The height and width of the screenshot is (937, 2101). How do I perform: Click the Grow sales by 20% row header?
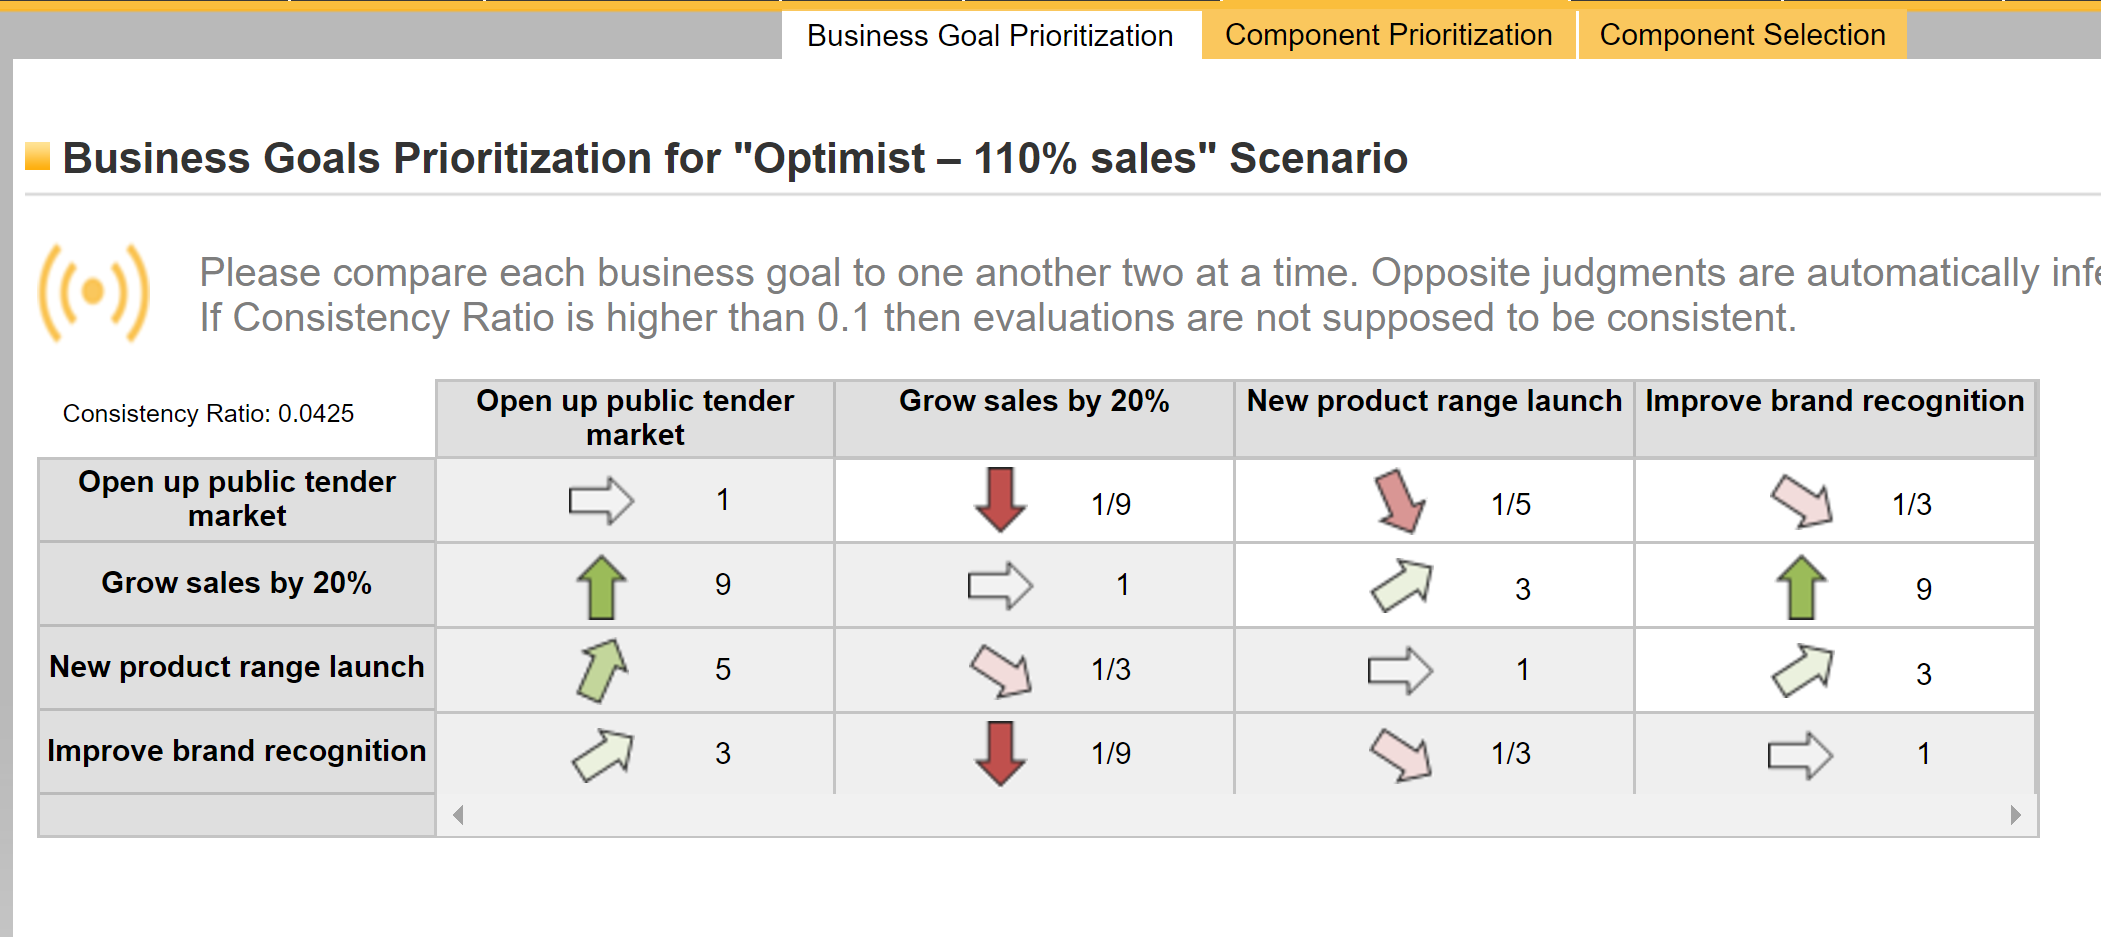pyautogui.click(x=236, y=584)
